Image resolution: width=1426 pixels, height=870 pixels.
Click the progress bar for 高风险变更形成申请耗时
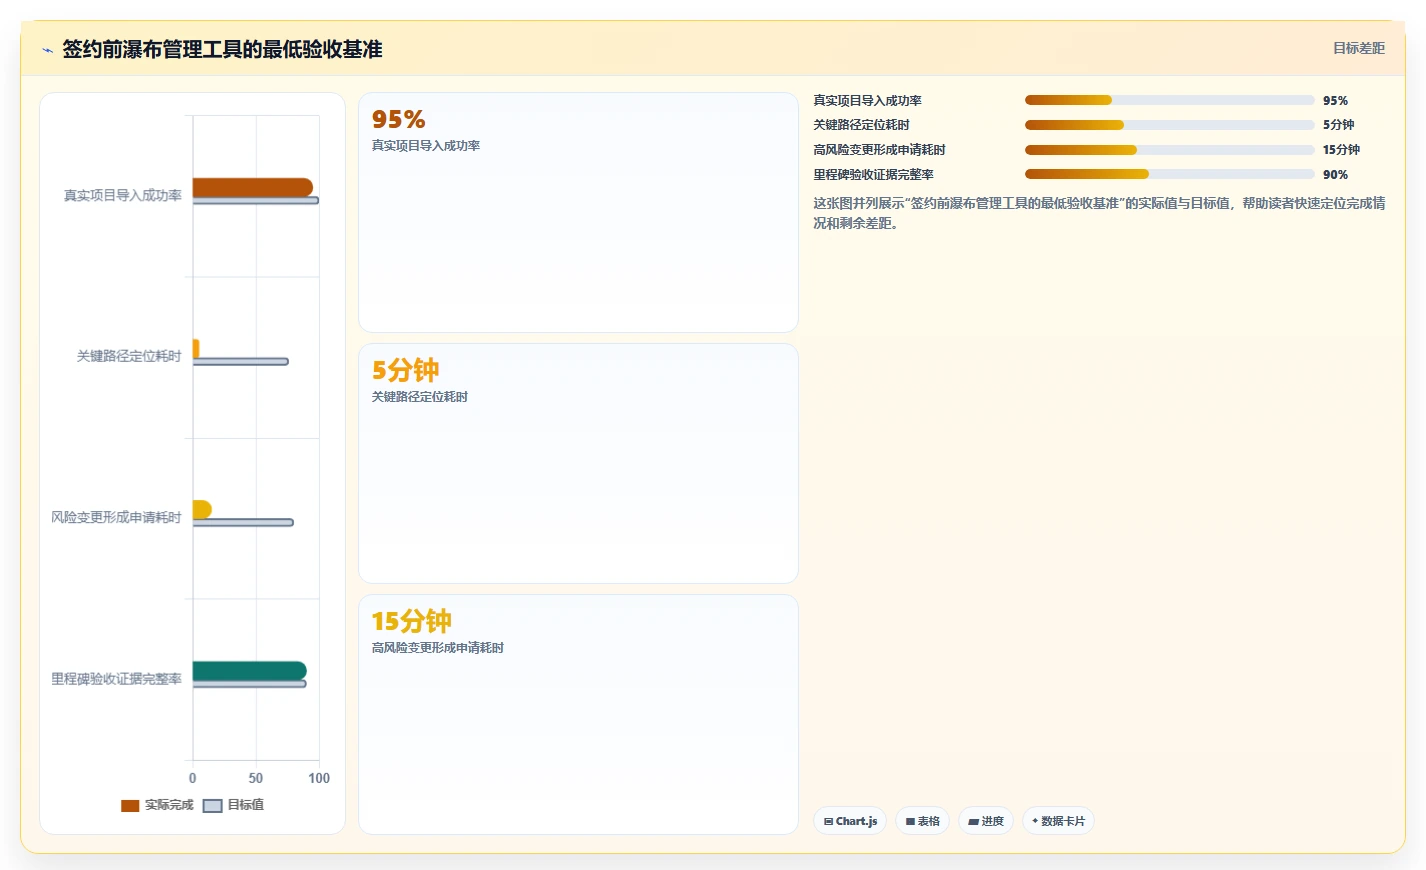pos(1169,150)
